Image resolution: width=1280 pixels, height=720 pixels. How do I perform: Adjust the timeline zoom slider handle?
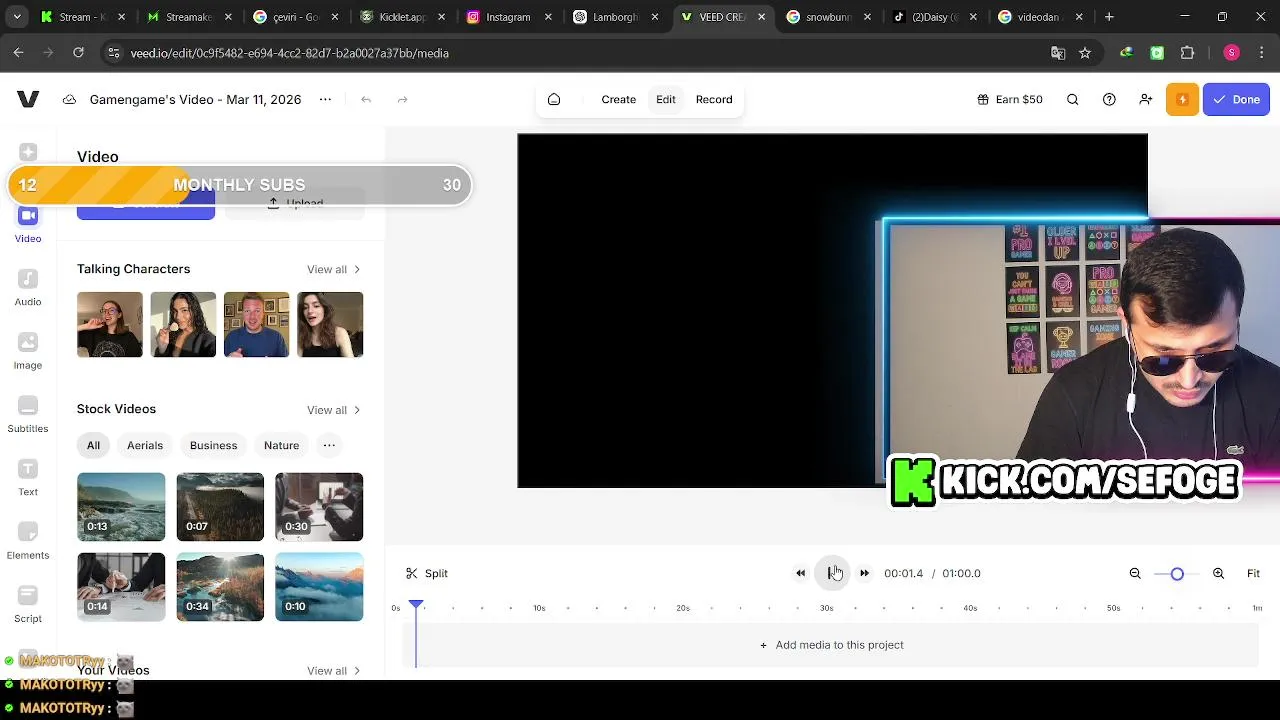[x=1177, y=573]
